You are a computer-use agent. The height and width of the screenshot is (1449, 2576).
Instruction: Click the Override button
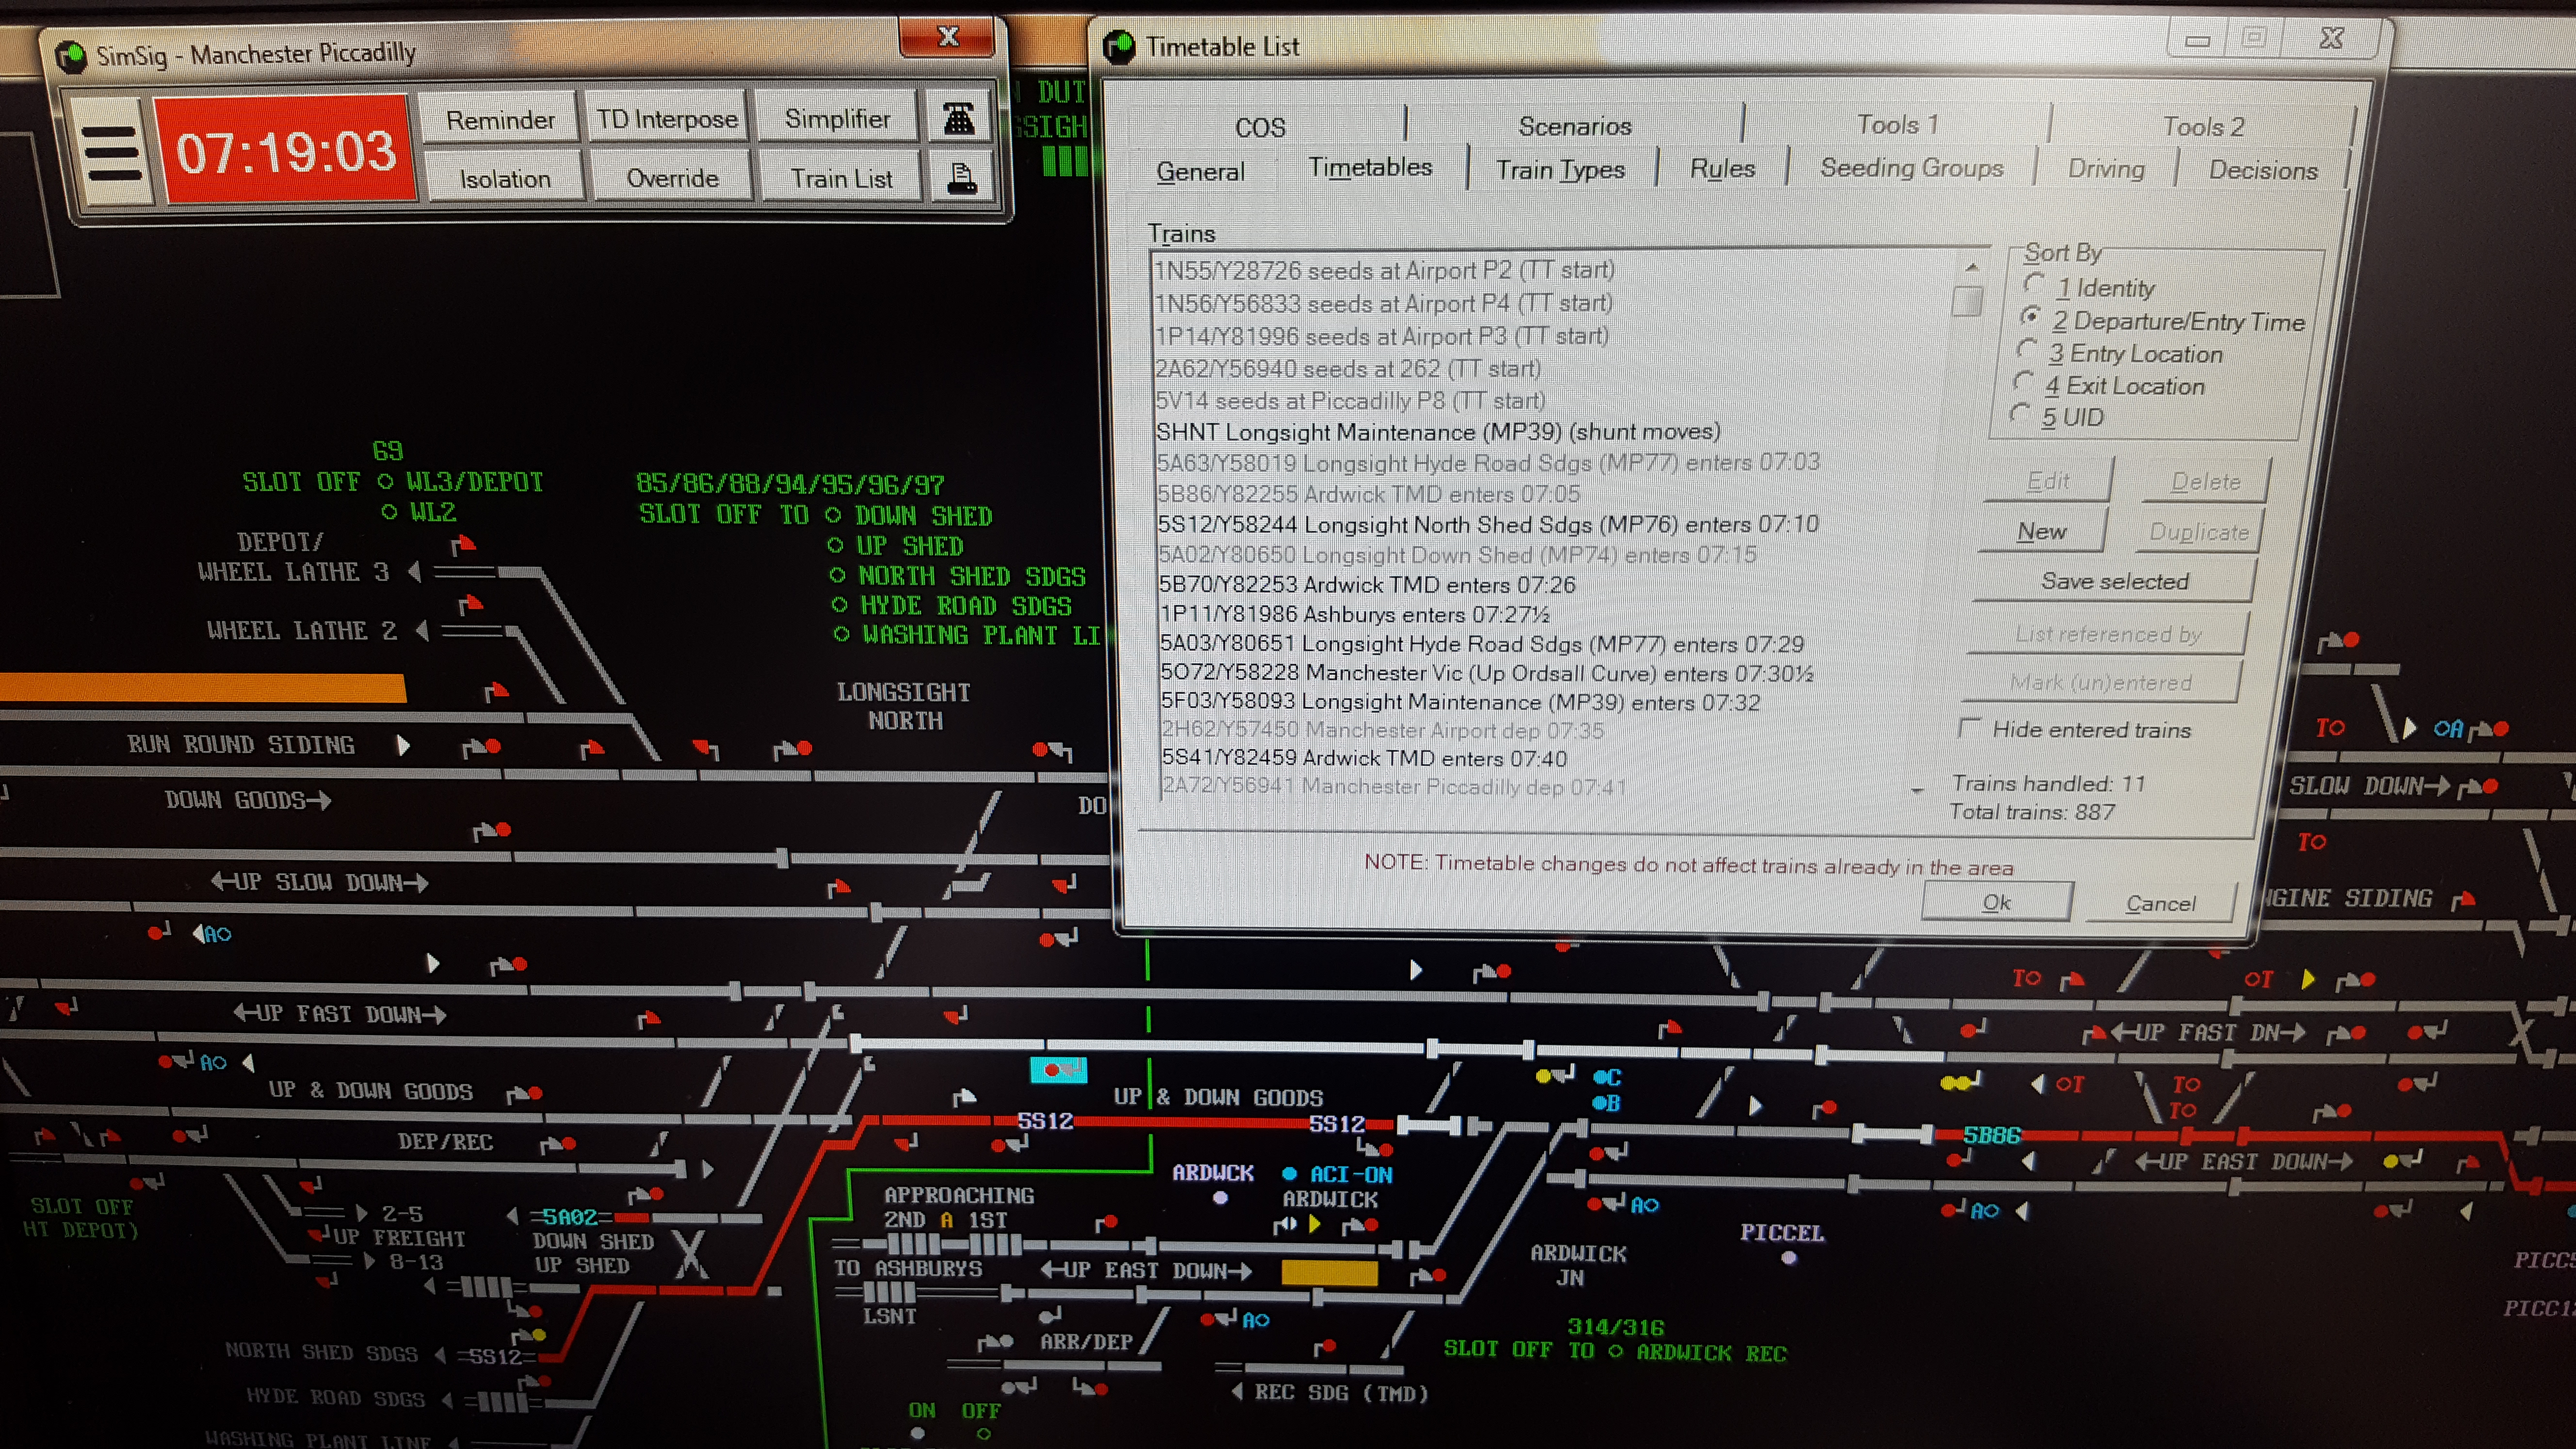tap(672, 178)
